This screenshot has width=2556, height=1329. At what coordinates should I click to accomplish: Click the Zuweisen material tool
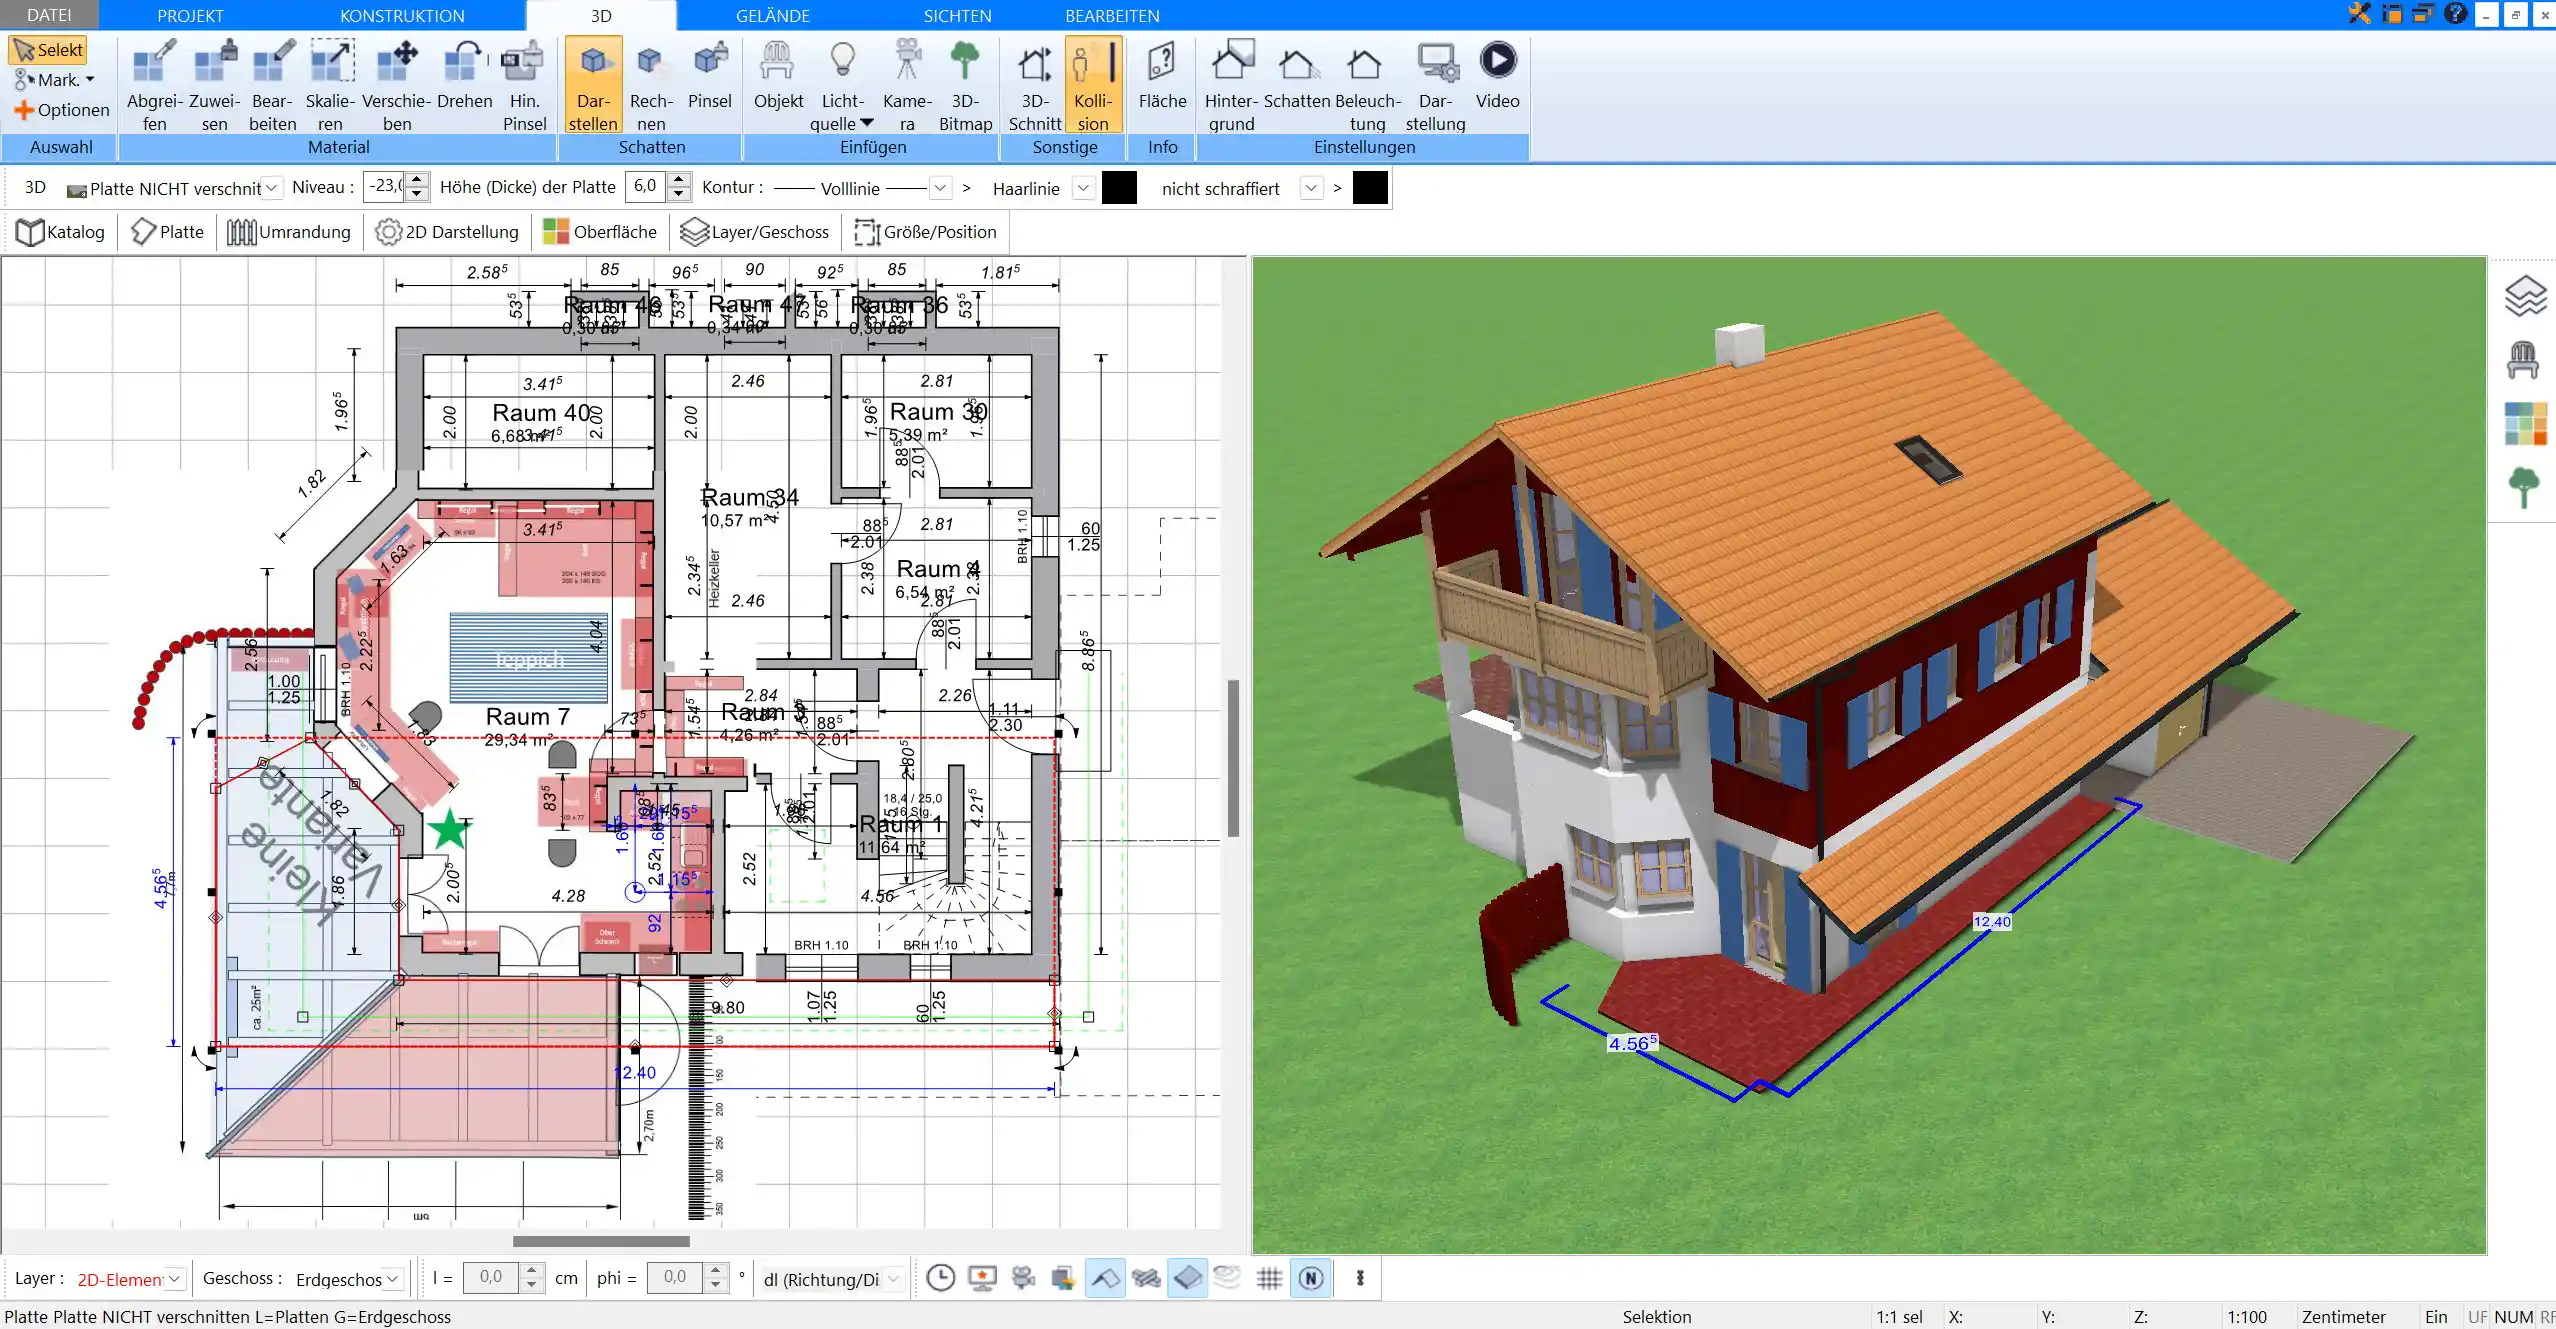coord(215,85)
